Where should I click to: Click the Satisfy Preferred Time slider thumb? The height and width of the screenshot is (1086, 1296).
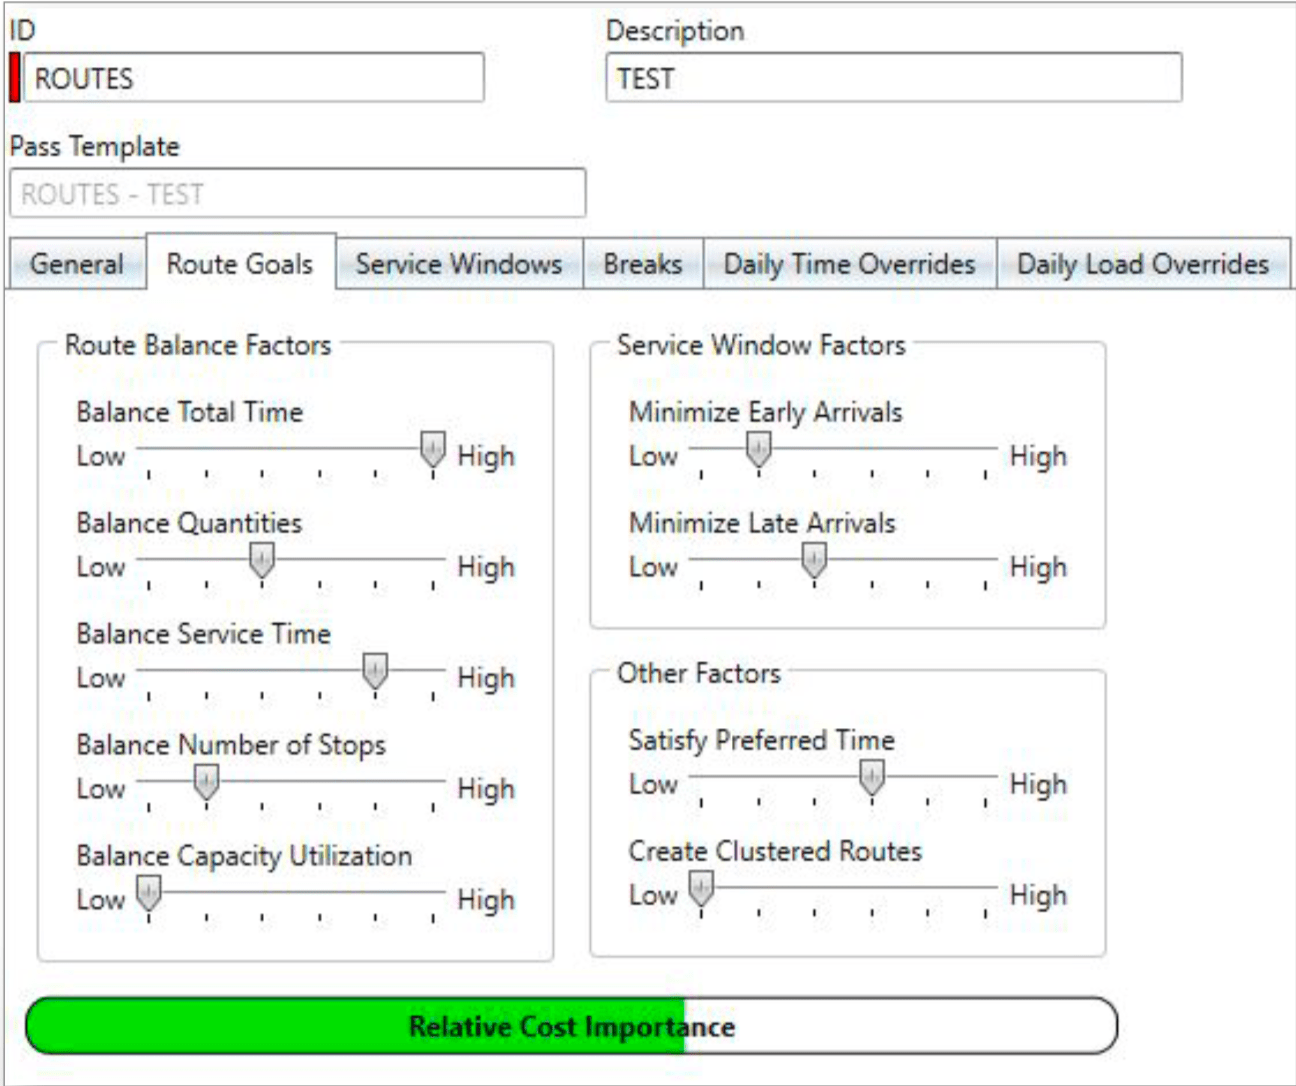click(x=871, y=778)
